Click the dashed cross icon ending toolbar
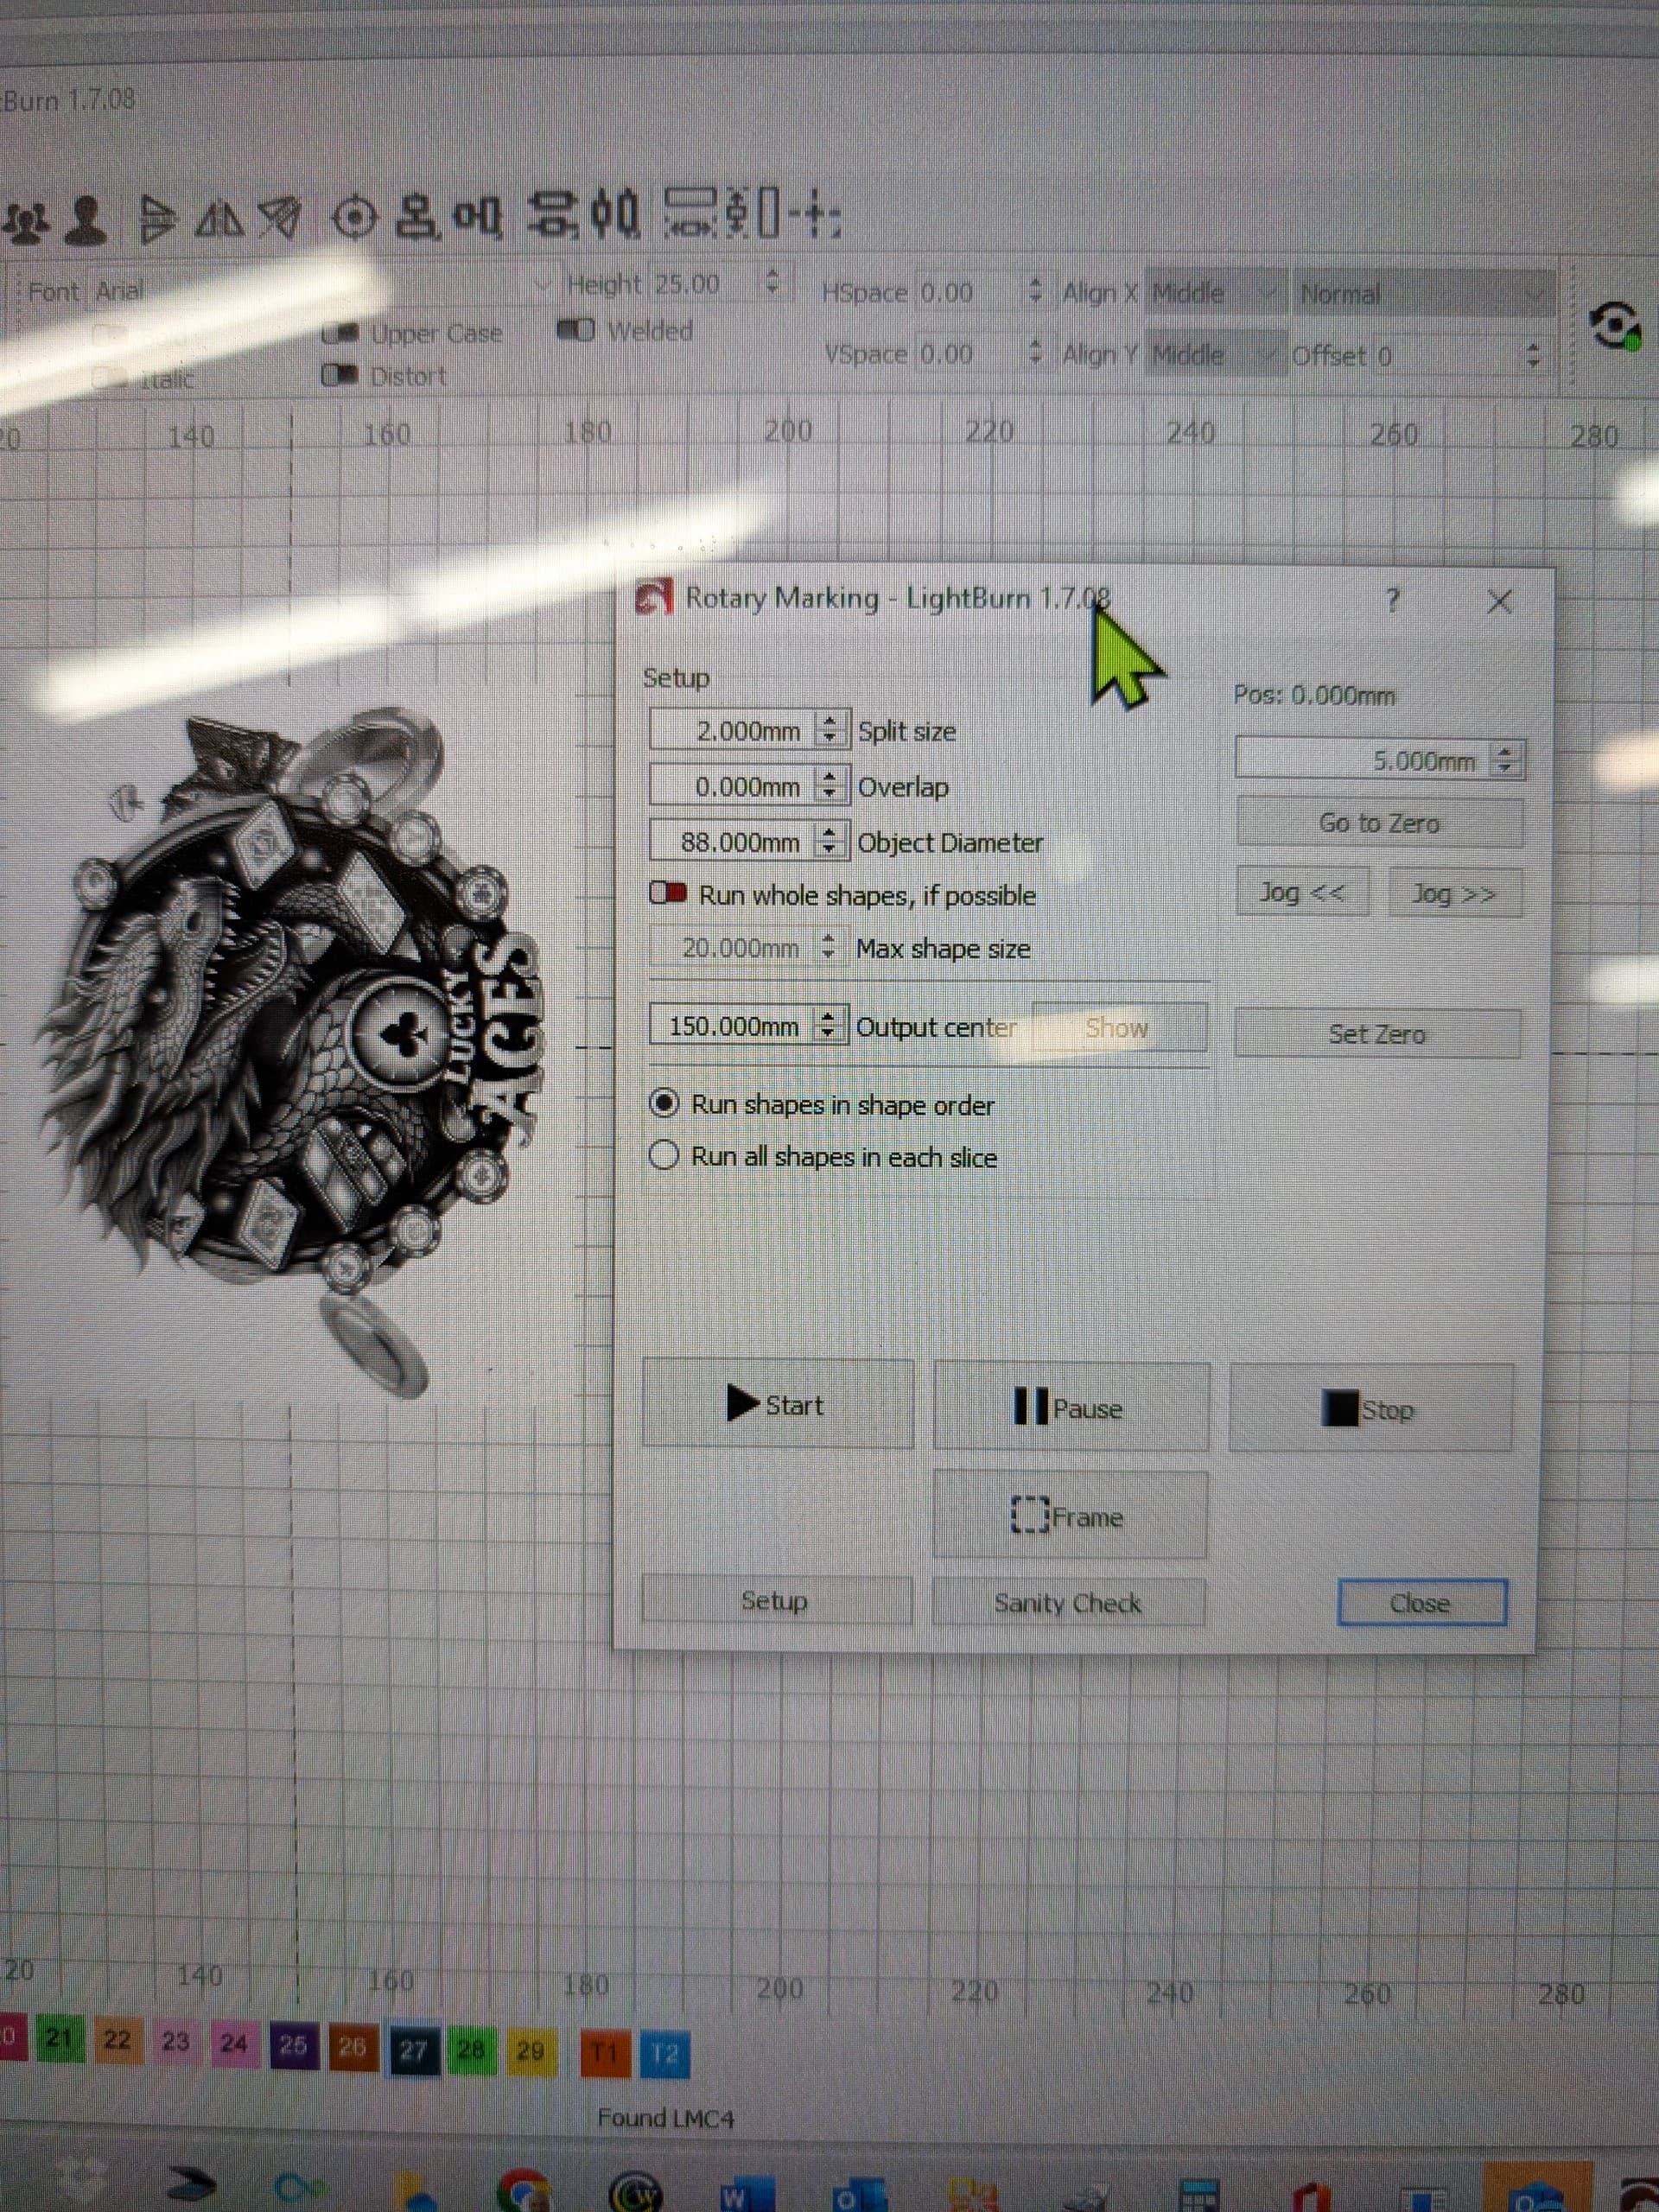This screenshot has width=1659, height=2212. point(814,213)
